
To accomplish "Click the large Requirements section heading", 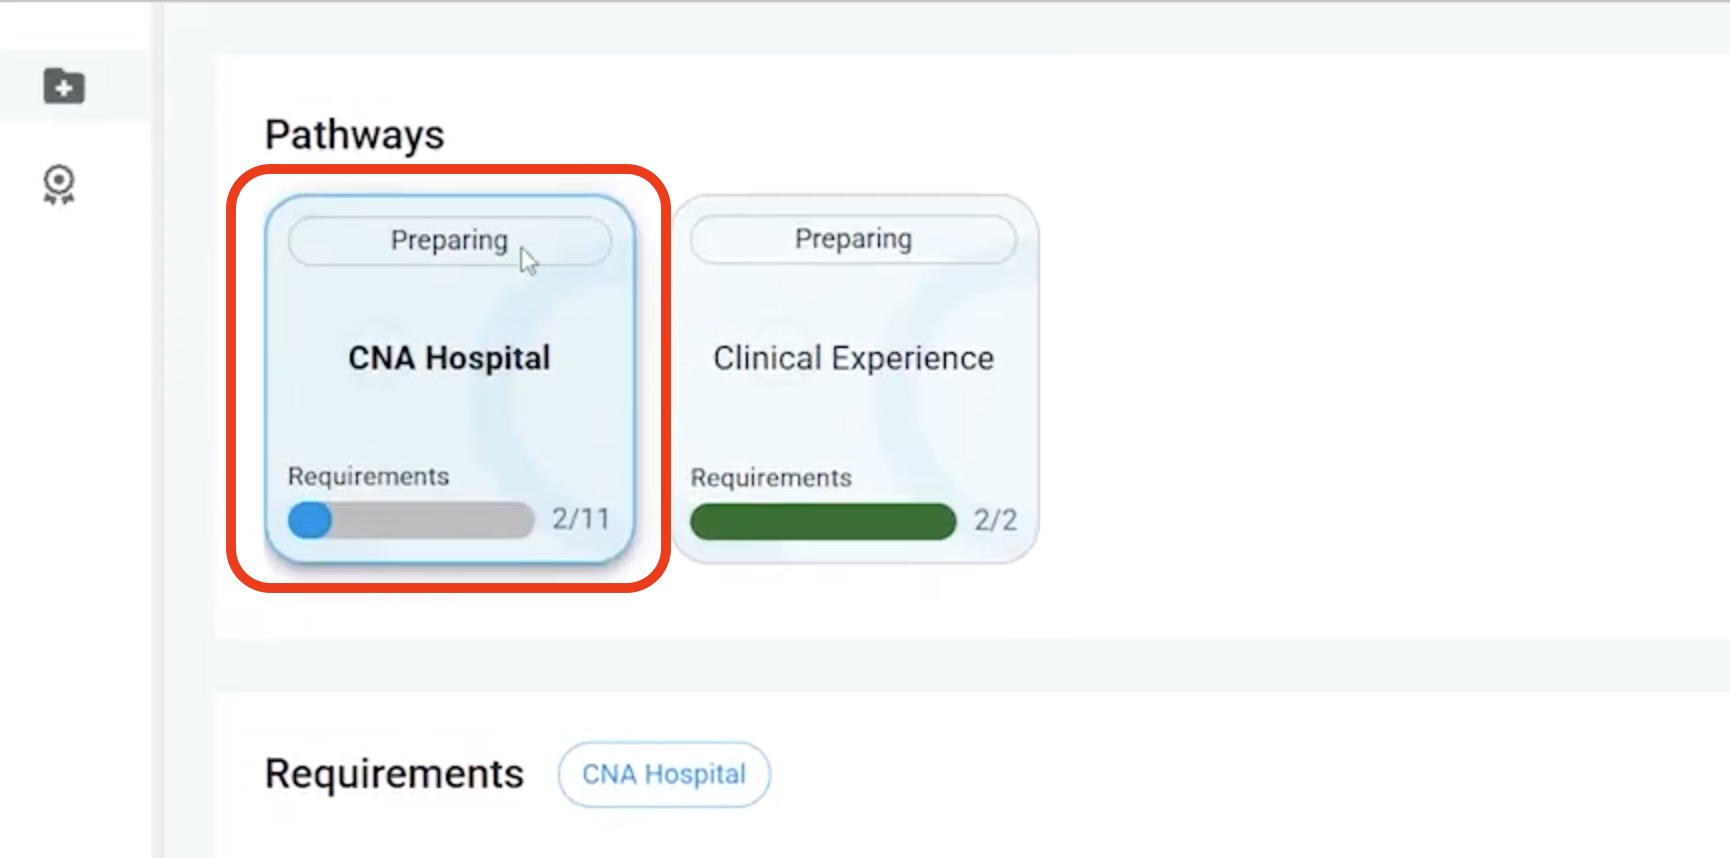I will [x=394, y=774].
